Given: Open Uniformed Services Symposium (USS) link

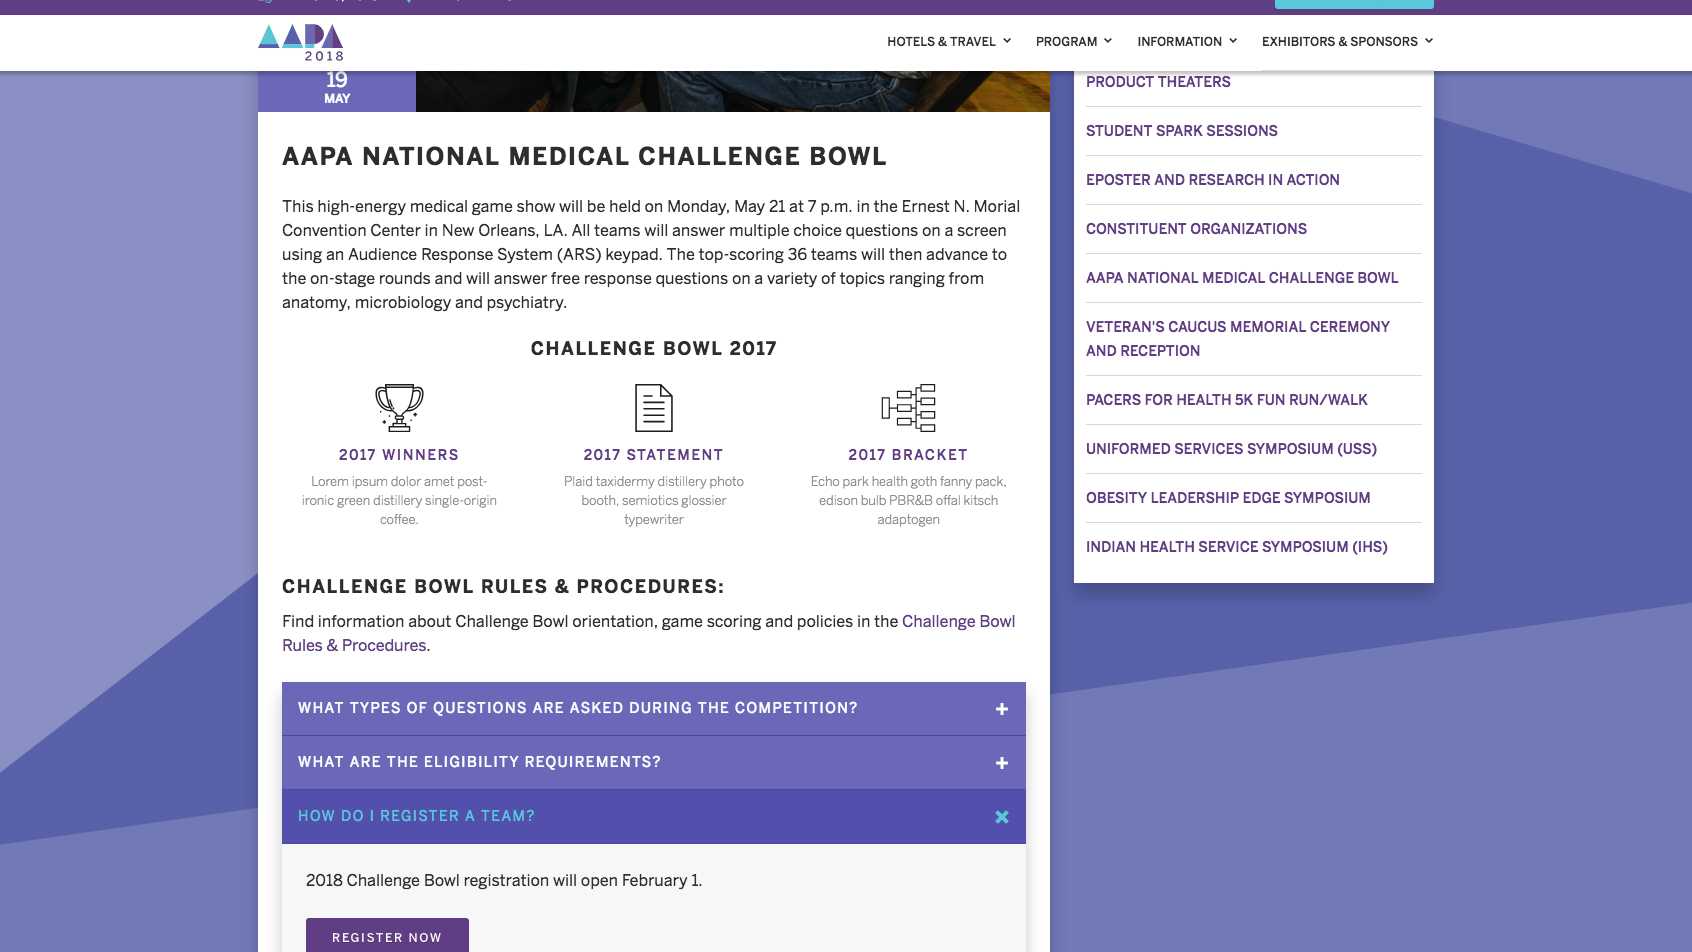Looking at the screenshot, I should (x=1231, y=449).
